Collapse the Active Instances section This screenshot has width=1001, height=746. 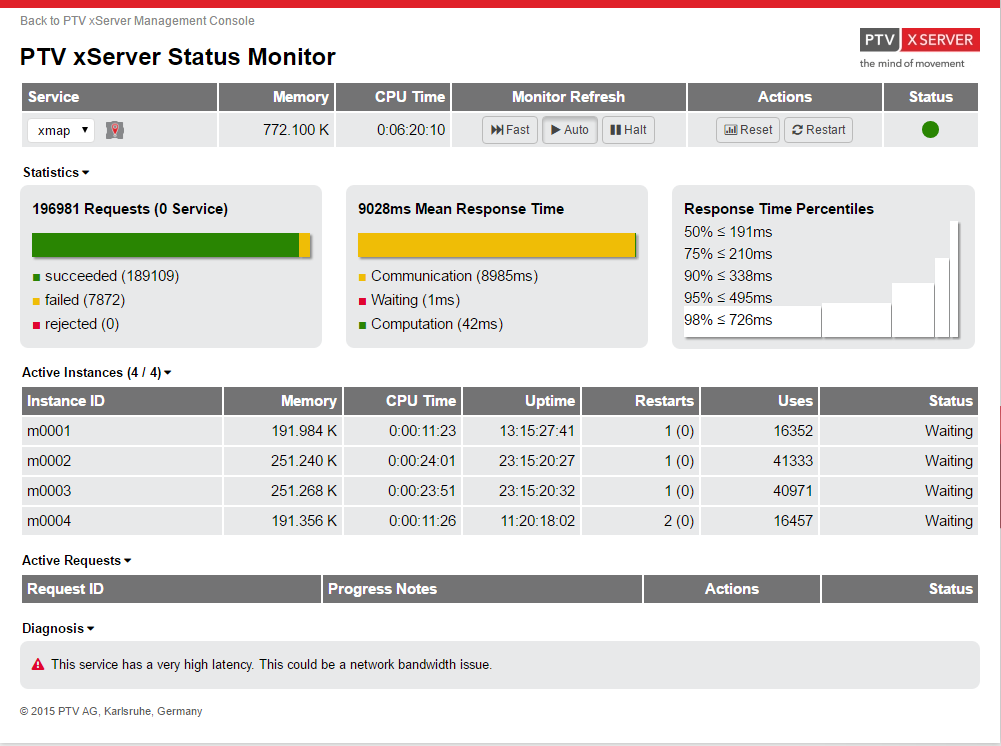pyautogui.click(x=96, y=373)
